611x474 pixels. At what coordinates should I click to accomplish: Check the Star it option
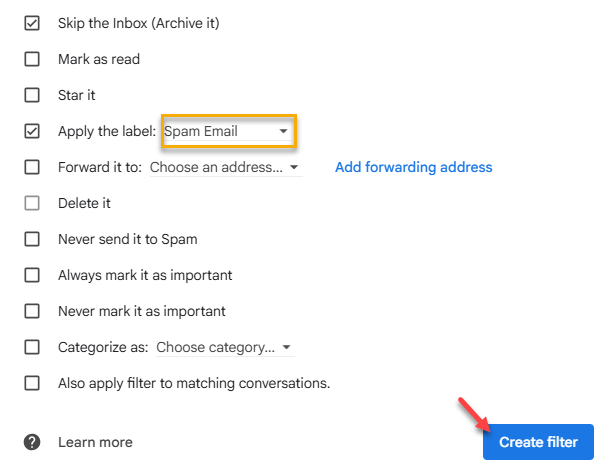point(32,95)
